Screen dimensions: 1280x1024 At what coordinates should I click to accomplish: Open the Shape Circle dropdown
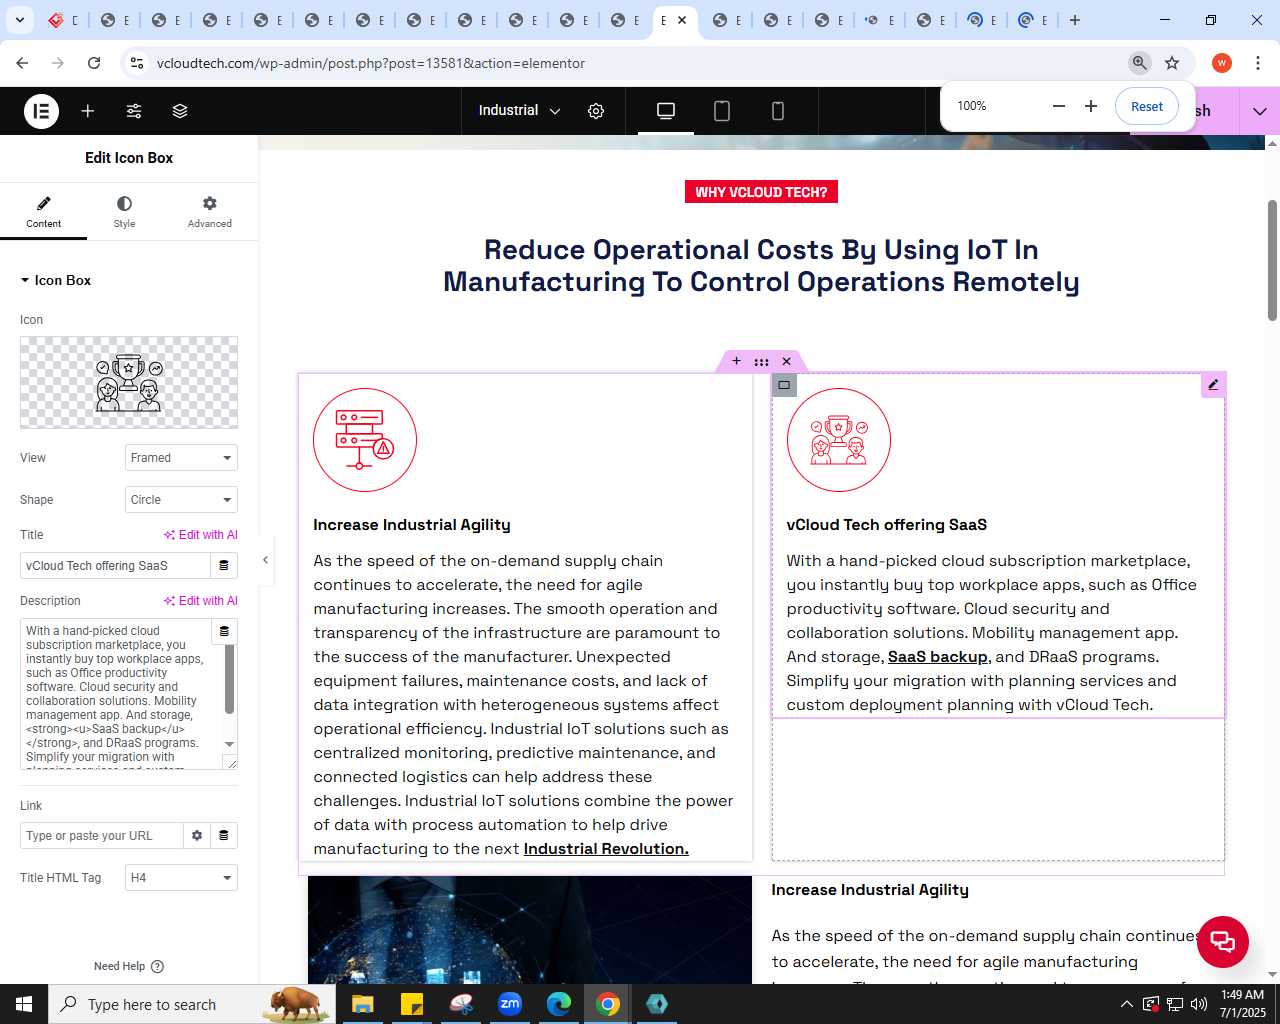pos(181,500)
